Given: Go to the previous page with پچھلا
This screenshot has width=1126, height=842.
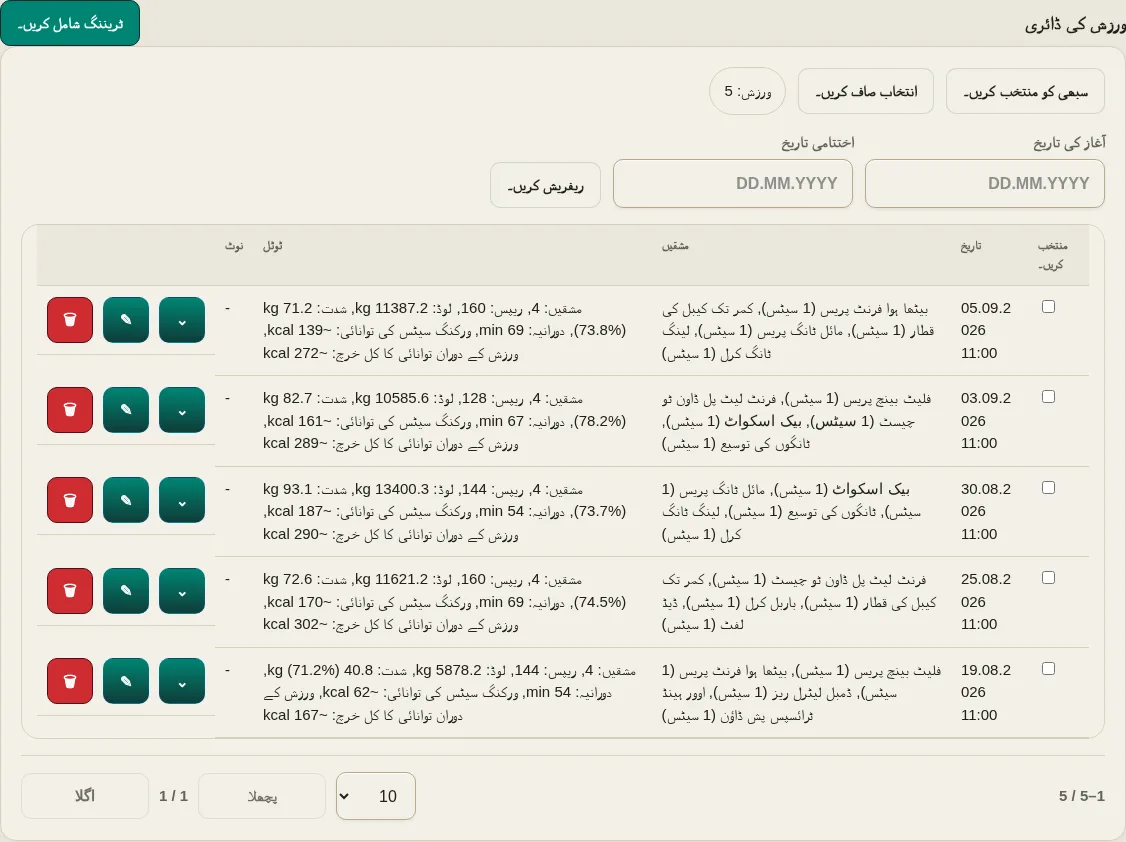Looking at the screenshot, I should 262,796.
